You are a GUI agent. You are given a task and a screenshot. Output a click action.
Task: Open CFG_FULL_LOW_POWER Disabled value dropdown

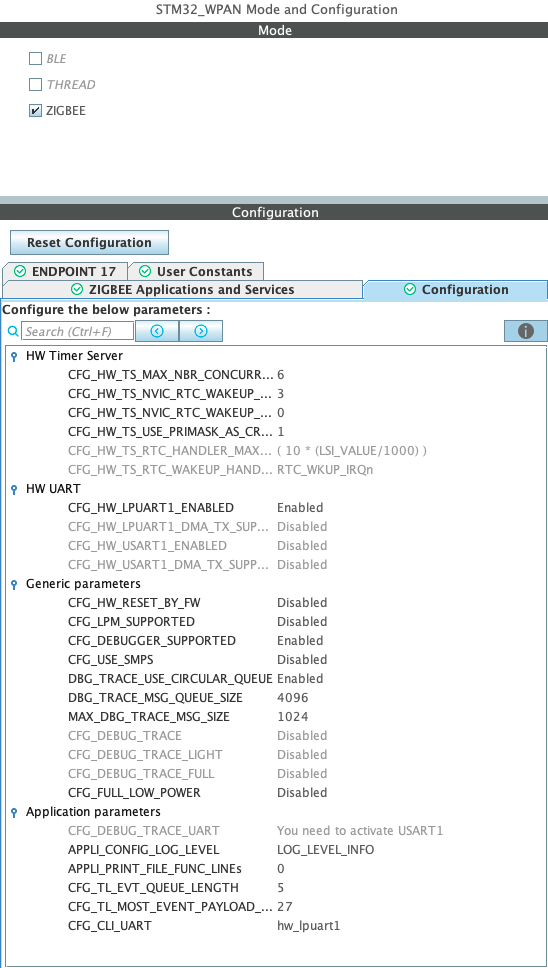[302, 793]
